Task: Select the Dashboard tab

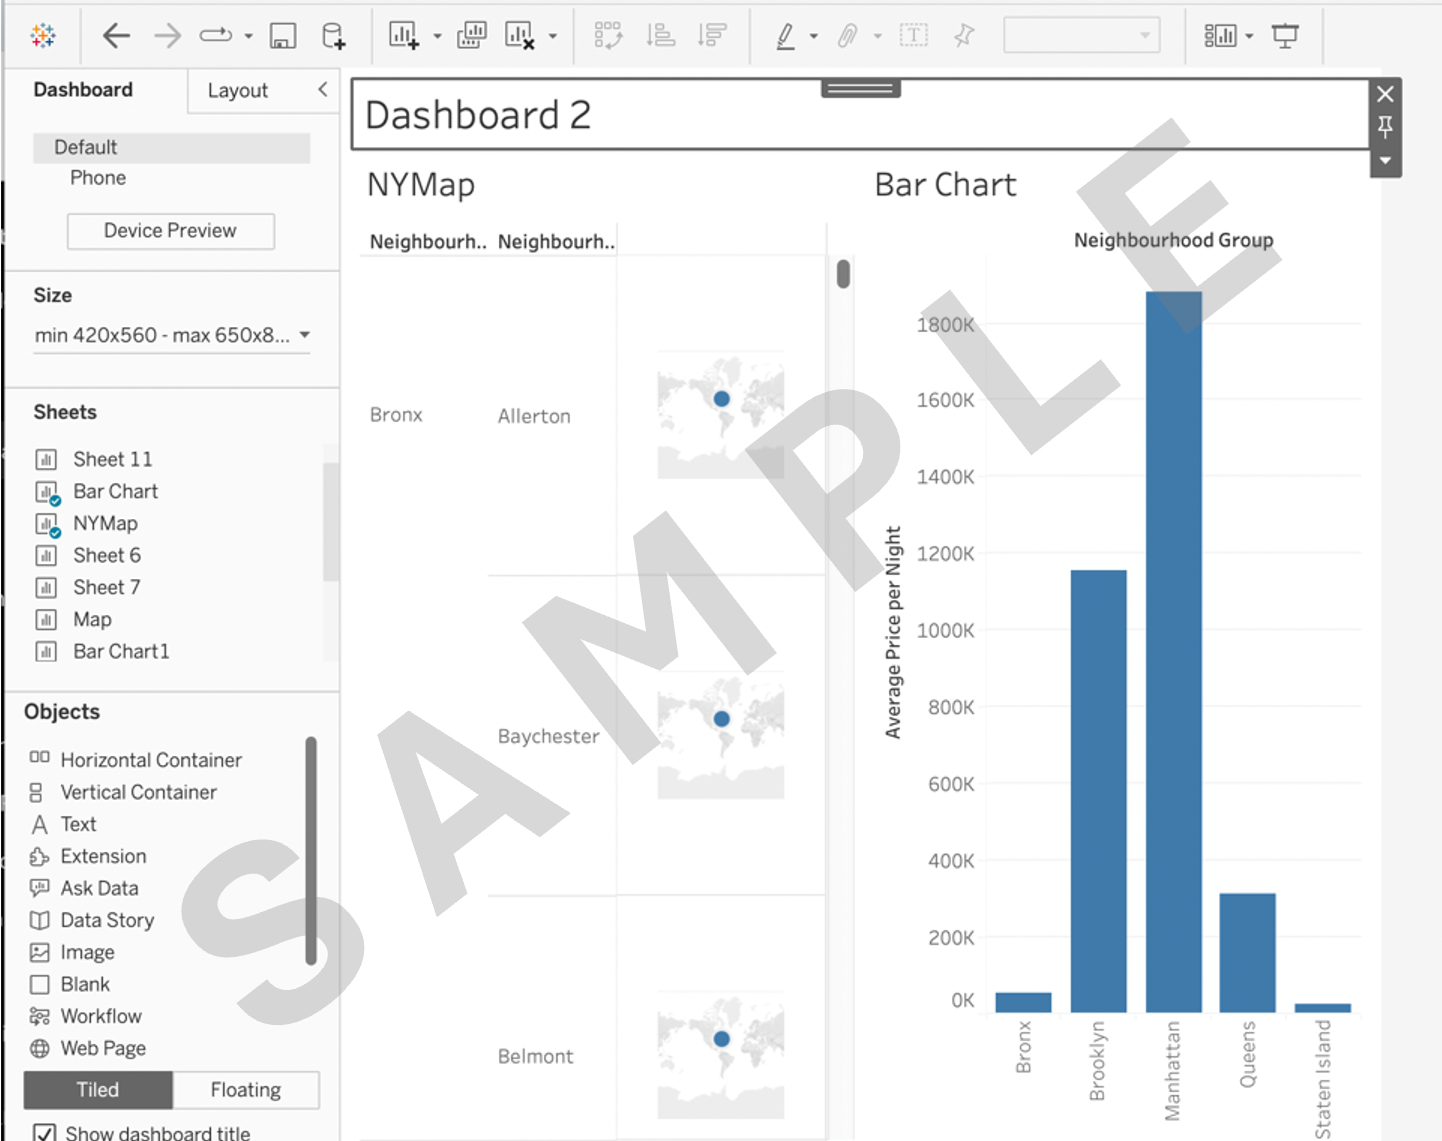Action: click(83, 90)
